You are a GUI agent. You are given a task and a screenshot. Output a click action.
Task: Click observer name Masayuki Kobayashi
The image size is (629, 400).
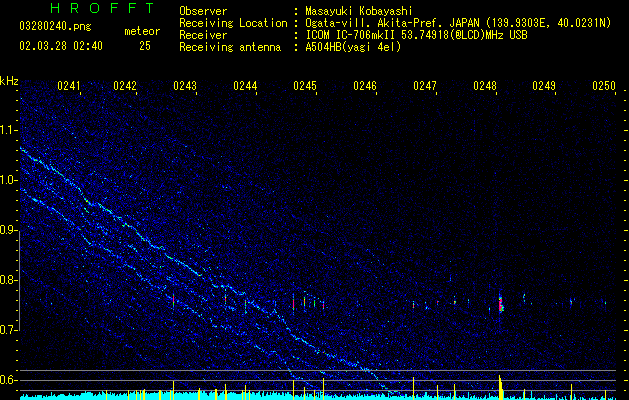coord(359,11)
